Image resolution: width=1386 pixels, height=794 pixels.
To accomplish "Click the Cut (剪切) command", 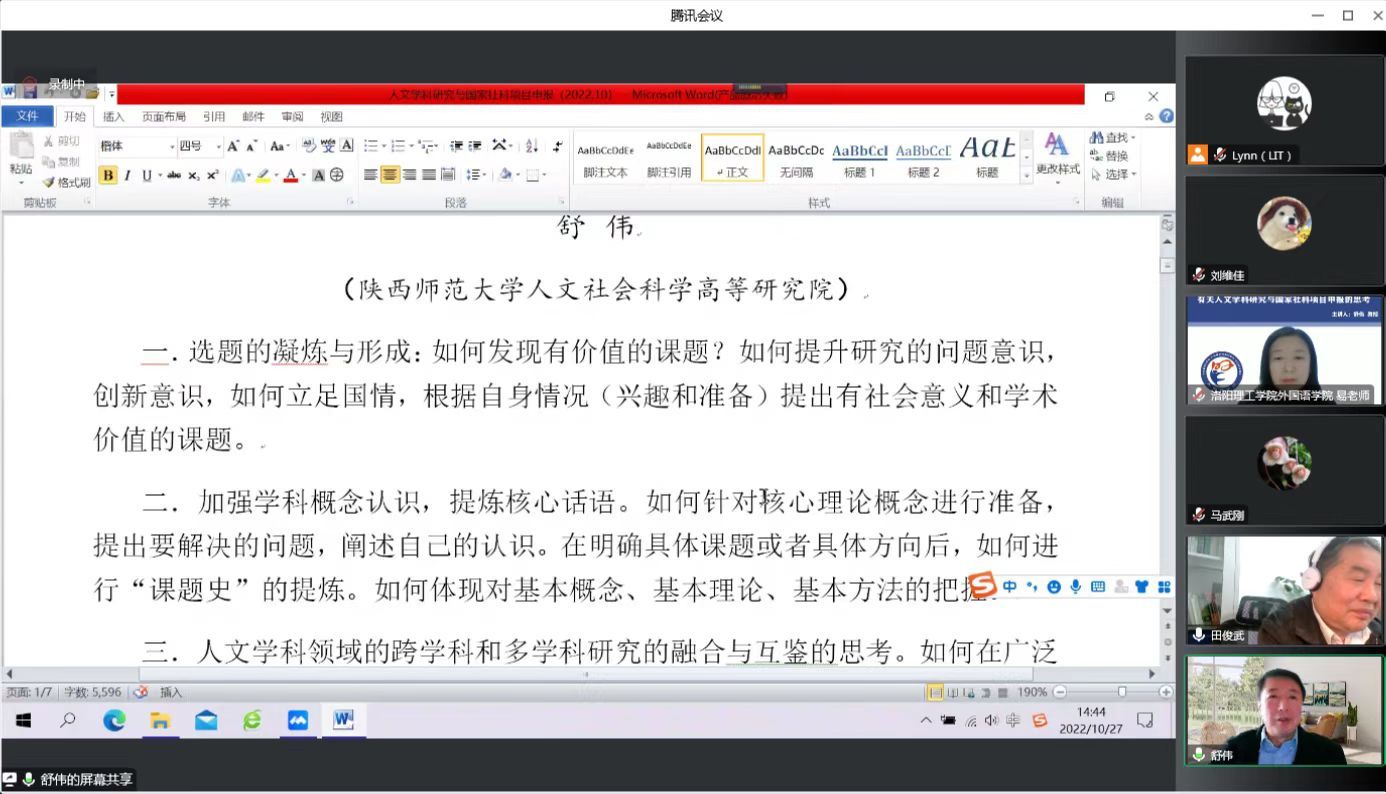I will pyautogui.click(x=62, y=141).
